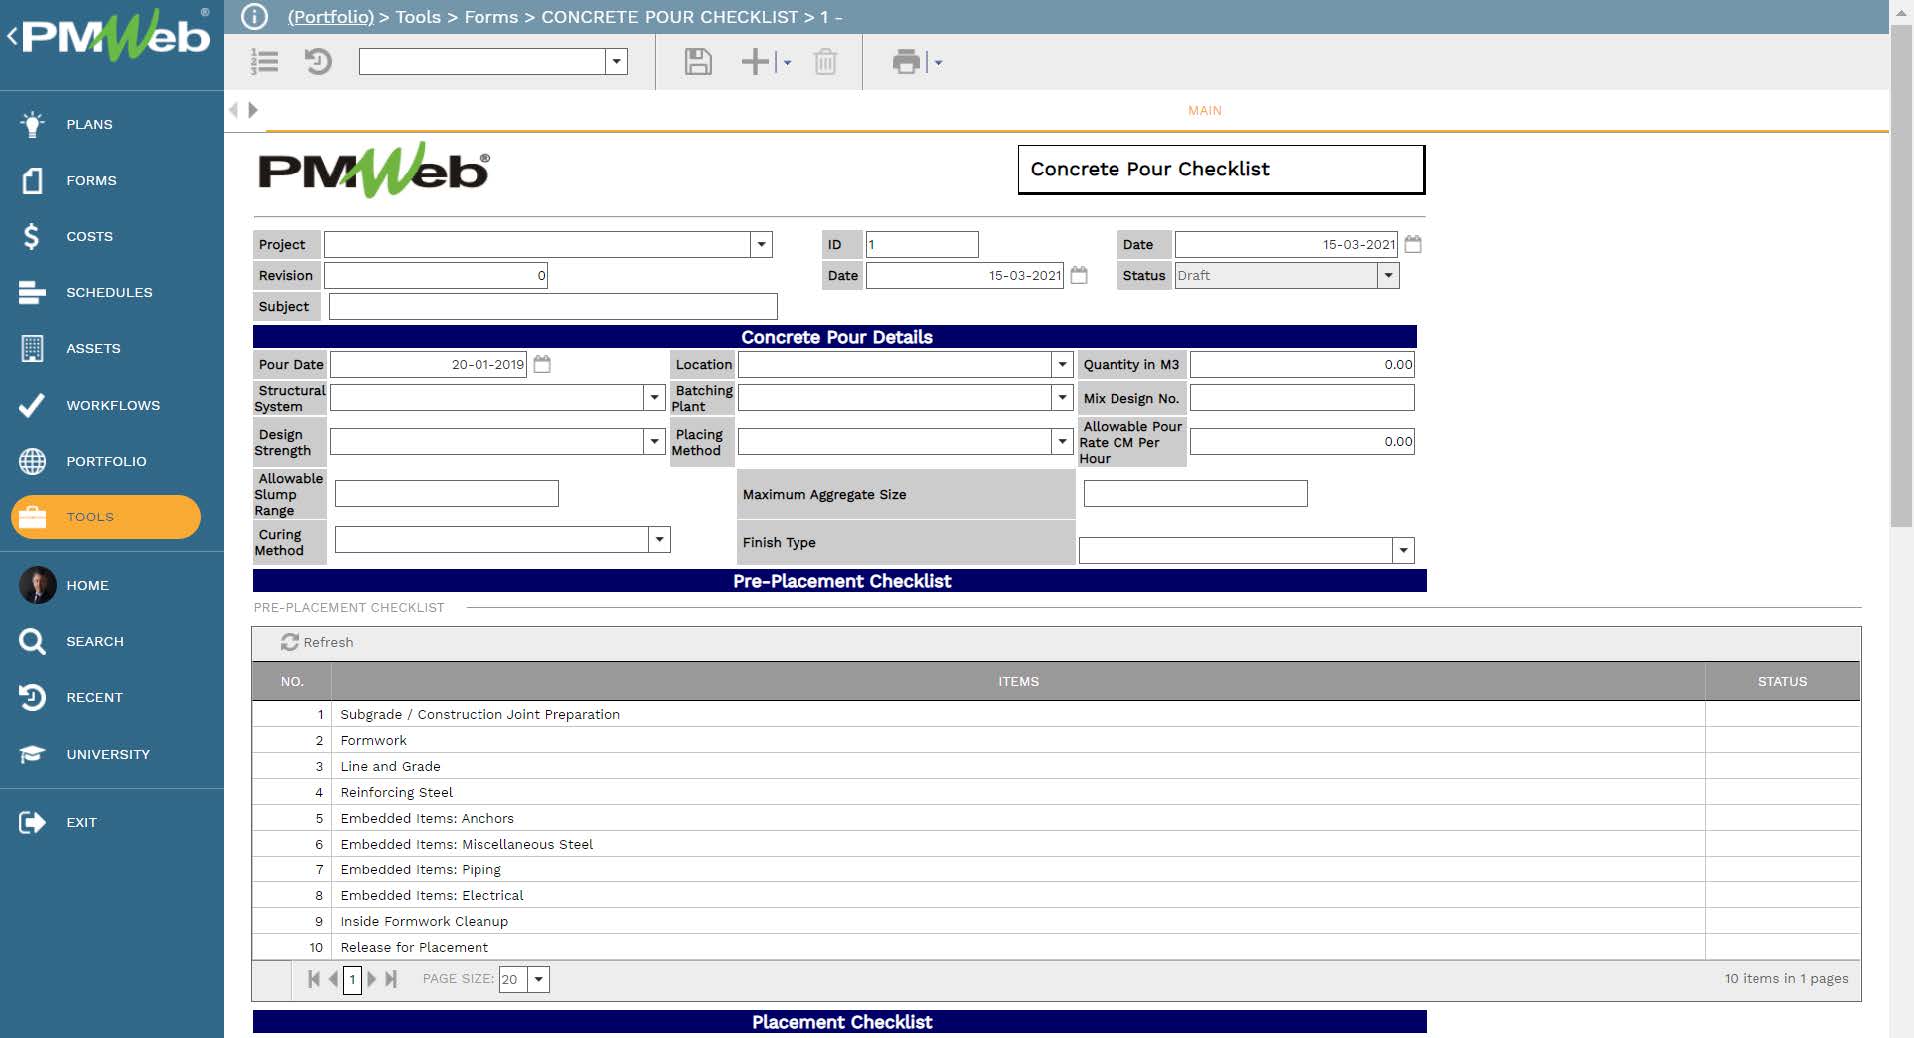Open the Finish Type dropdown
Image resolution: width=1914 pixels, height=1038 pixels.
(1404, 549)
